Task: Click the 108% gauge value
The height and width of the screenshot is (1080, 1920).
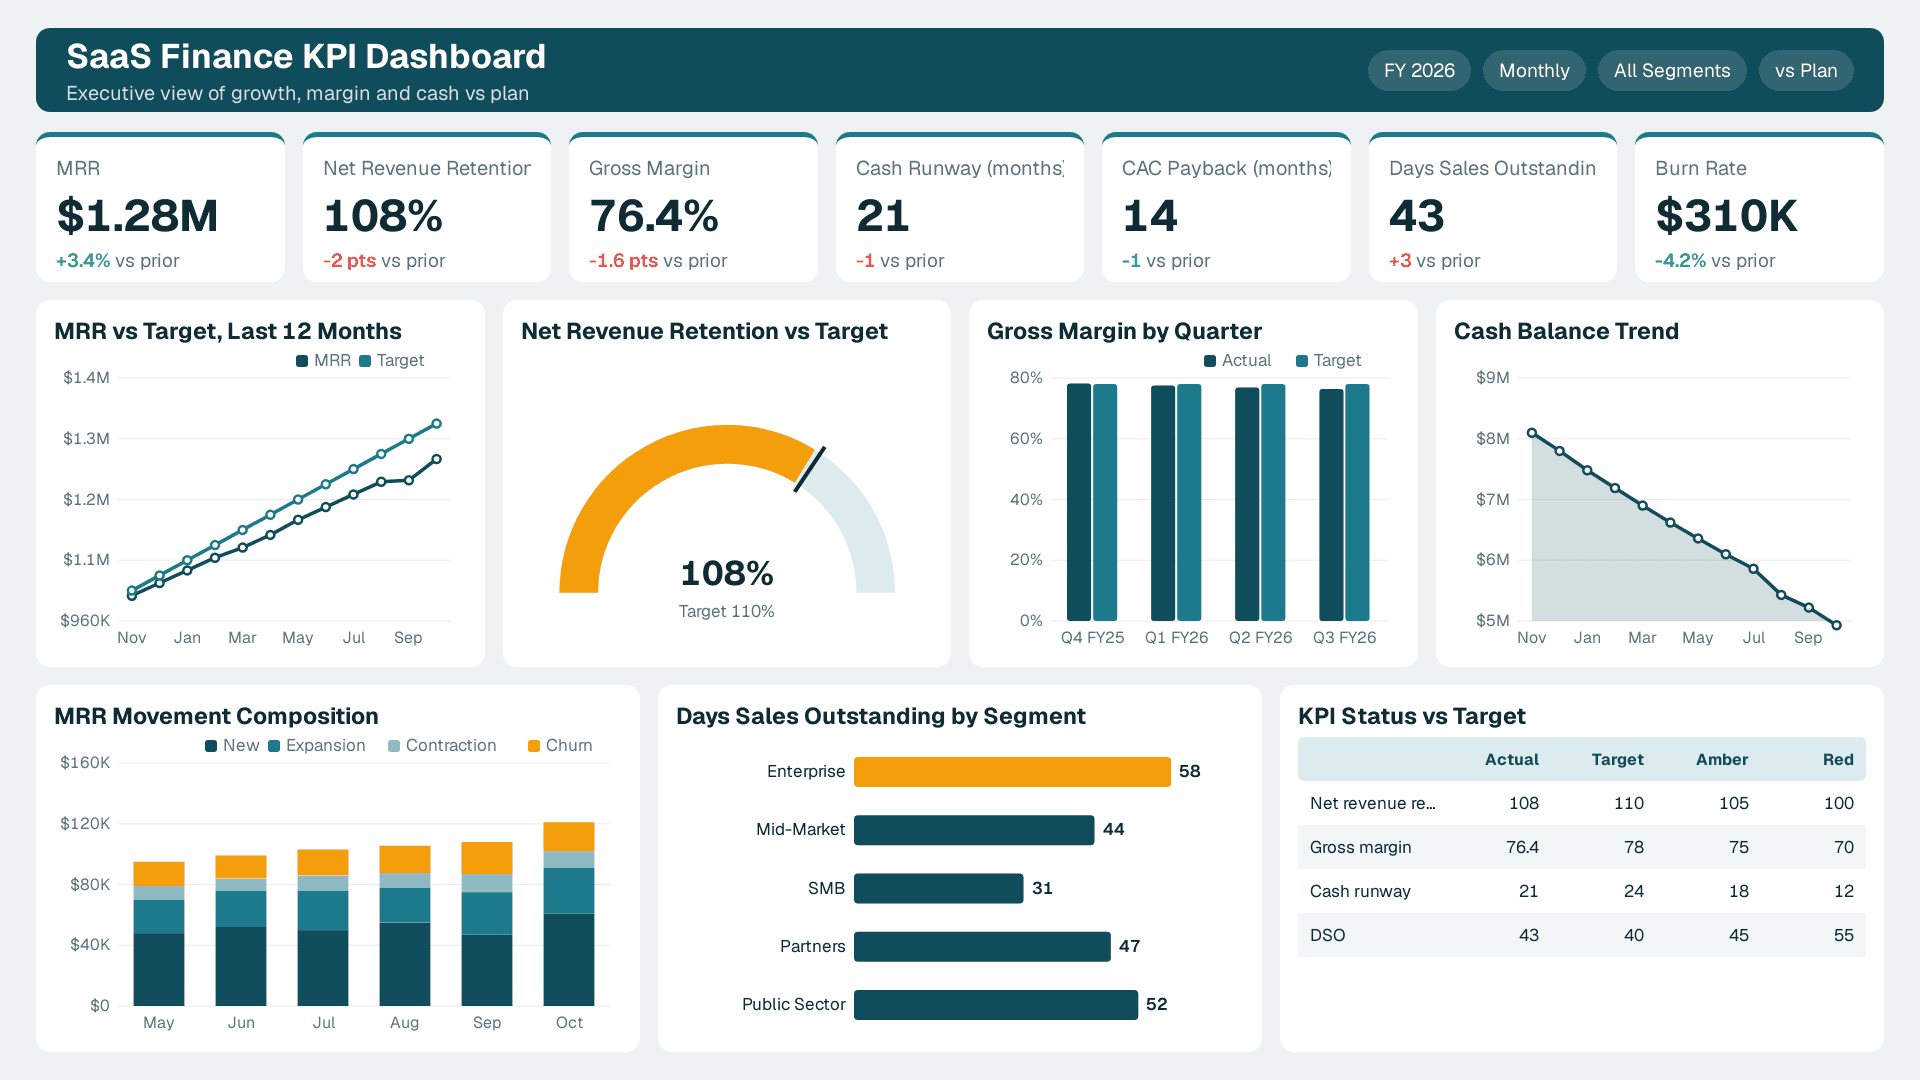Action: pos(727,574)
